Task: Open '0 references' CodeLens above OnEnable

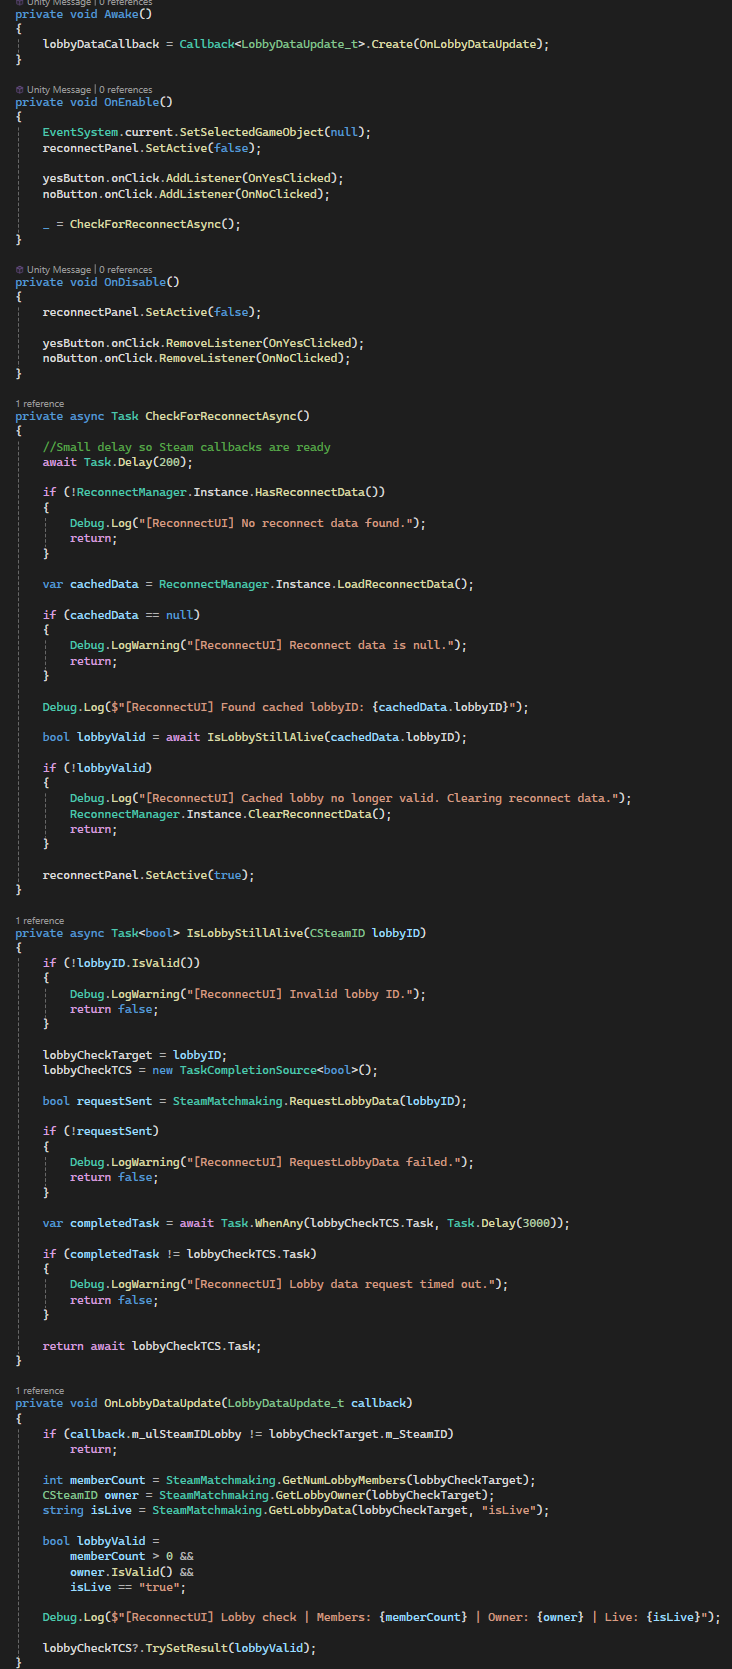Action: point(126,90)
